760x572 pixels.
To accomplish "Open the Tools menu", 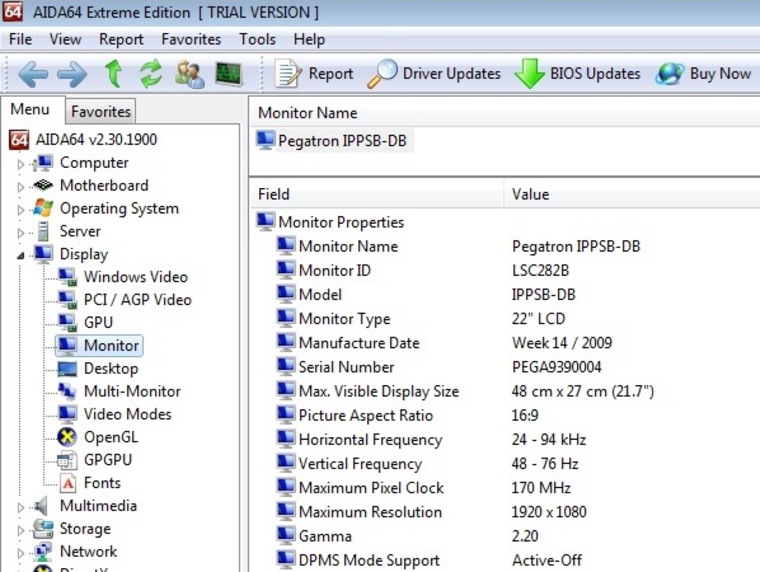I will coord(257,39).
